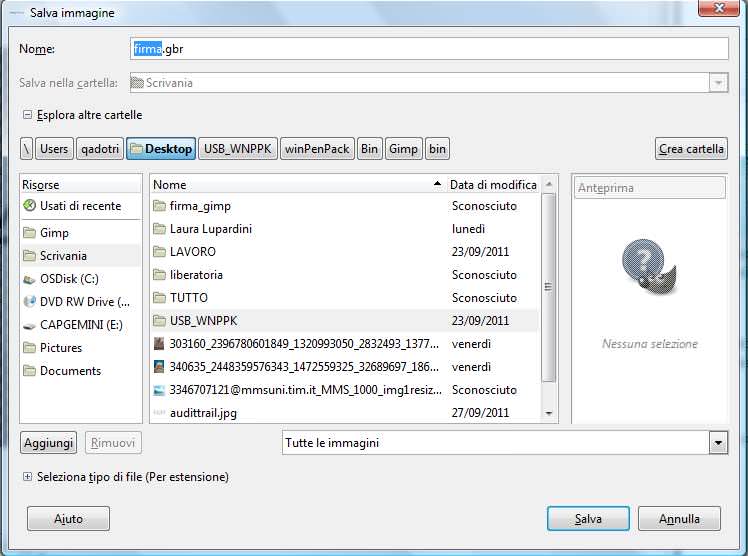This screenshot has height=556, width=748.
Task: Click the OSDisk (C:) drive icon
Action: click(30, 279)
